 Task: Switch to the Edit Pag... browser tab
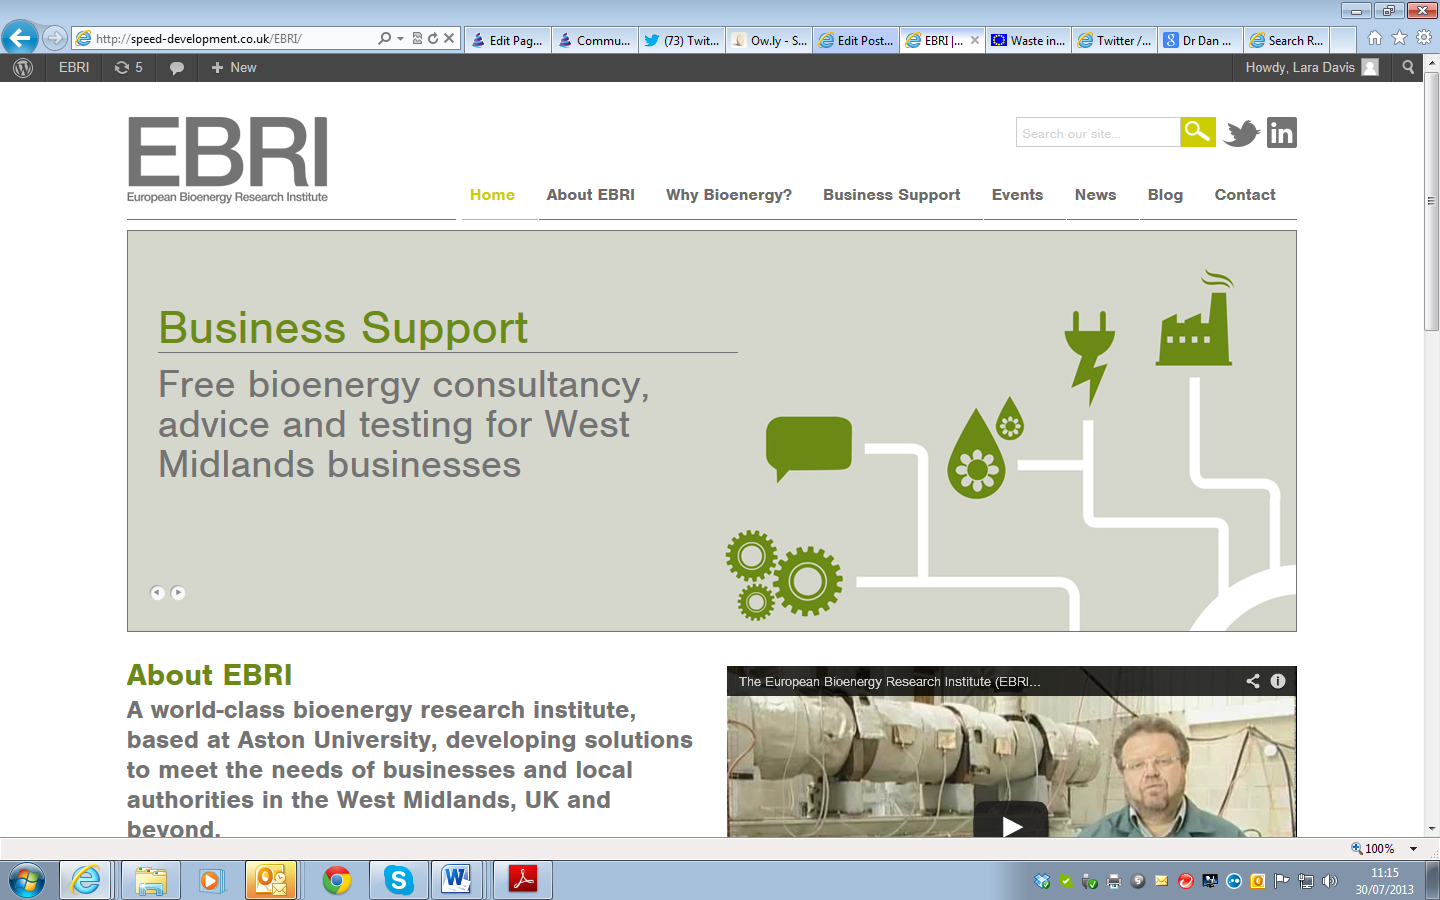pyautogui.click(x=507, y=40)
